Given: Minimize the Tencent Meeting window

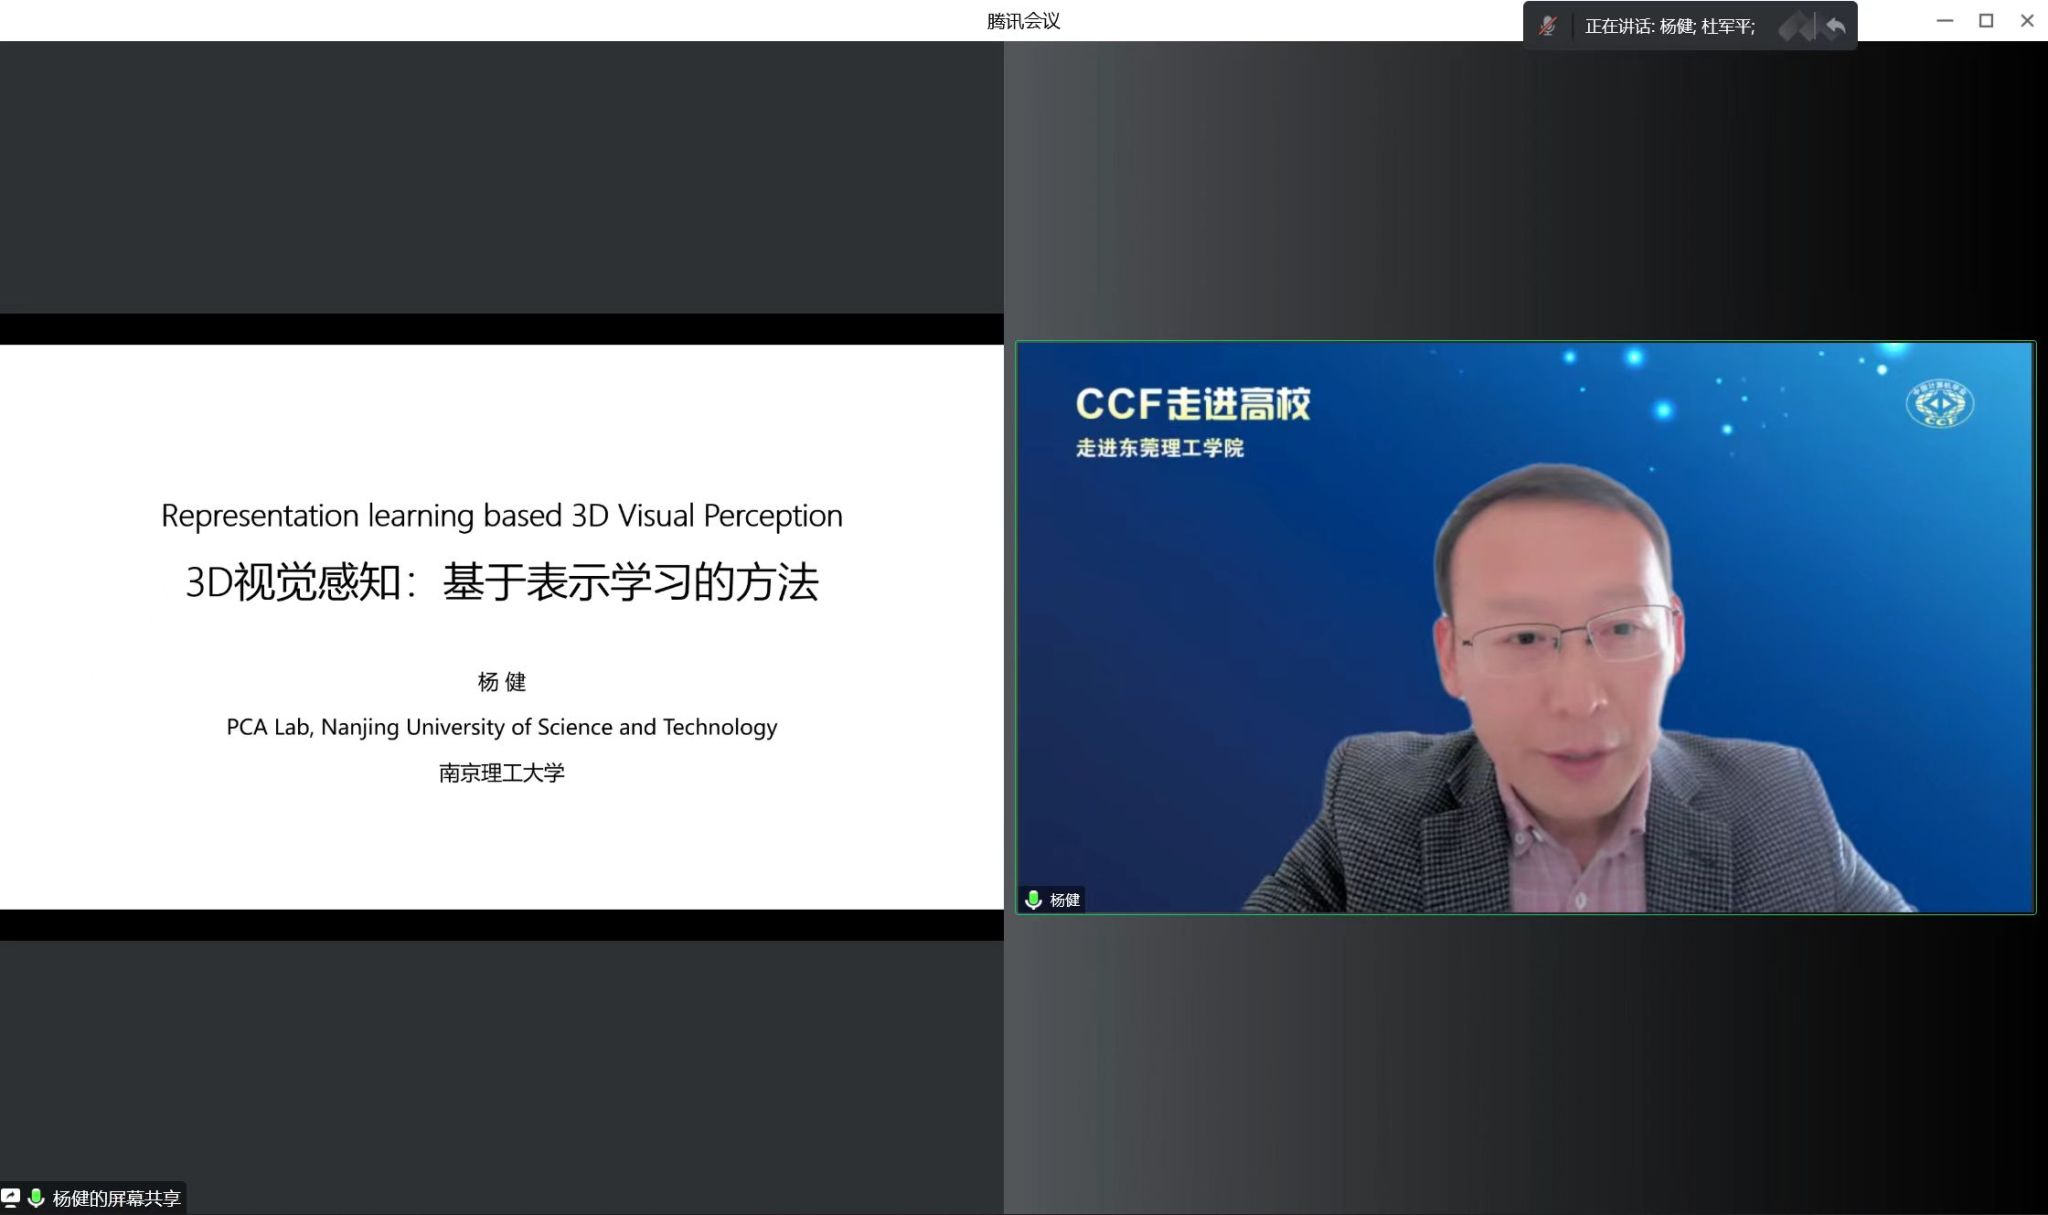Looking at the screenshot, I should [x=1945, y=21].
